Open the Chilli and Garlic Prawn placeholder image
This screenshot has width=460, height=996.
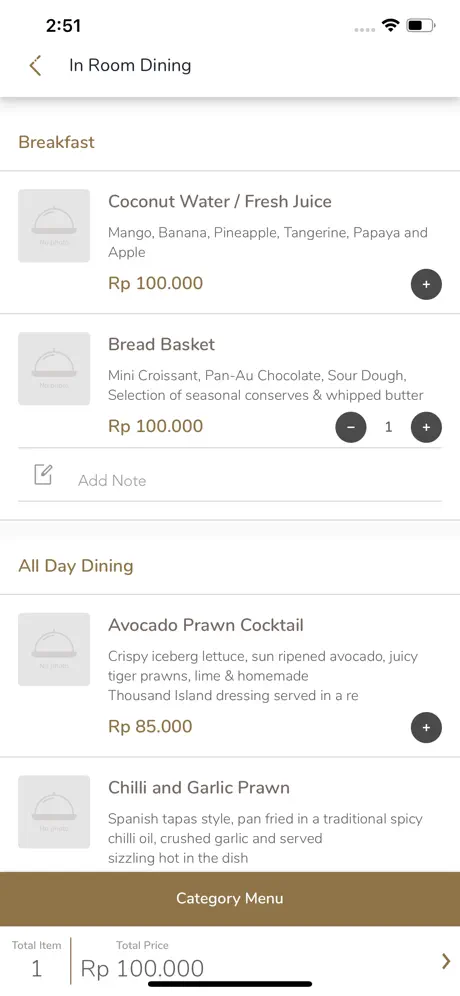tap(54, 812)
